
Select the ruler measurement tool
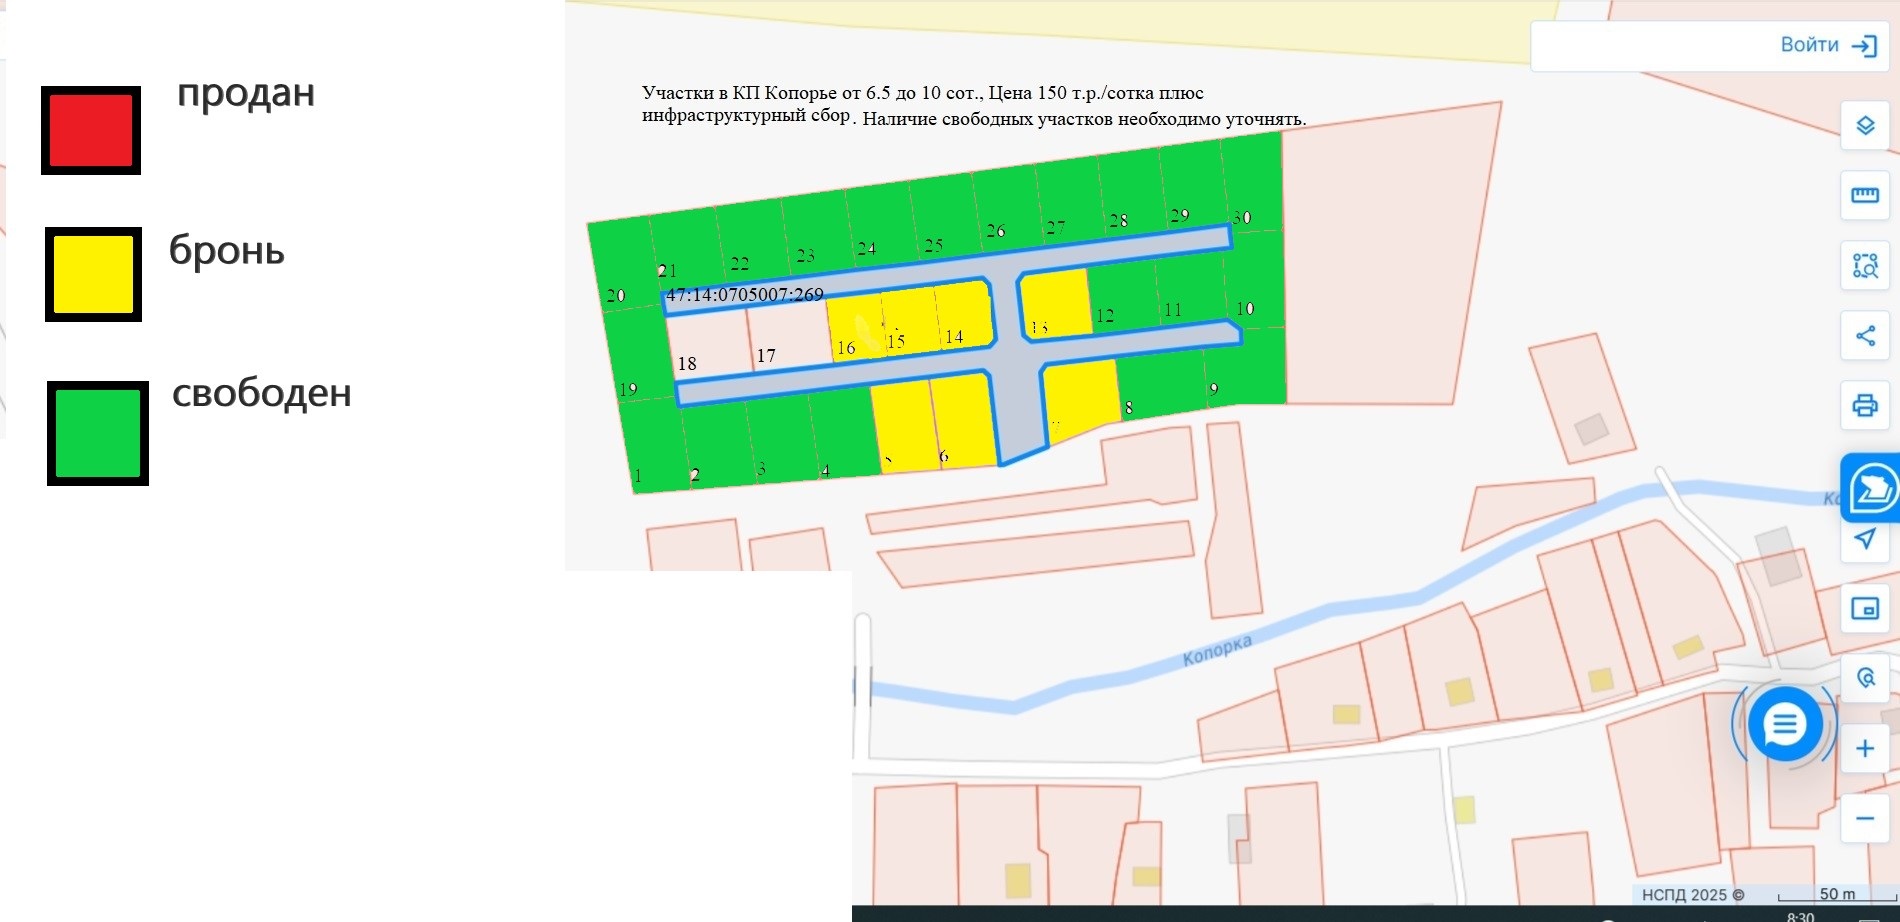point(1865,196)
